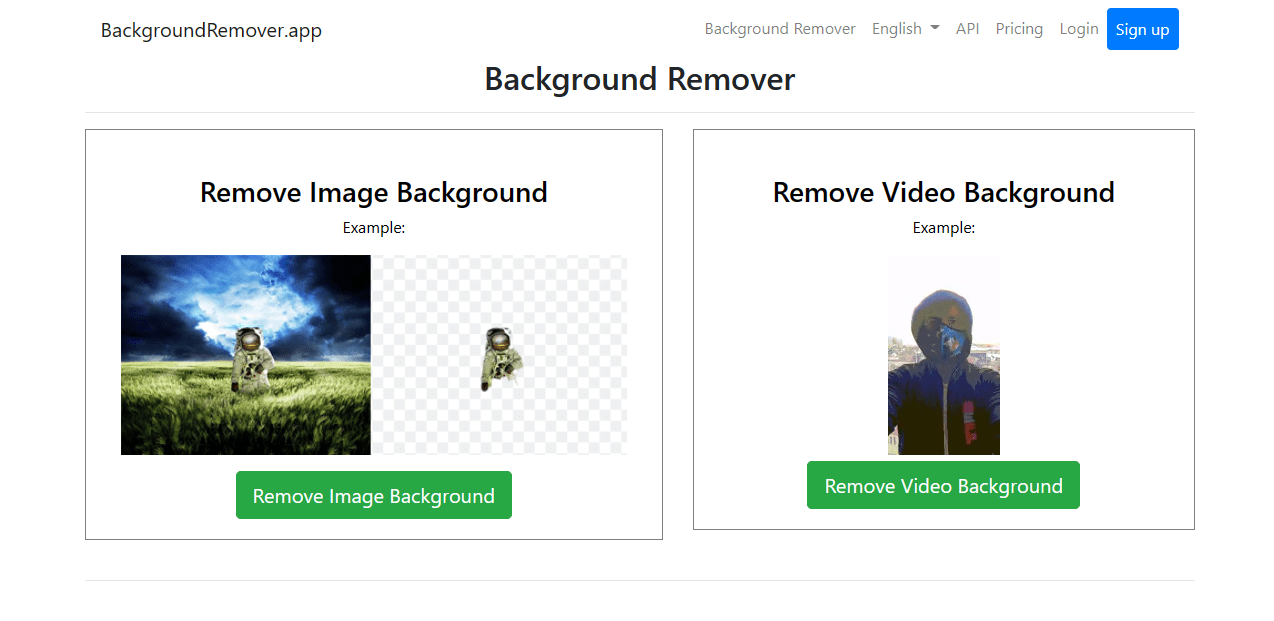This screenshot has width=1274, height=621.
Task: Click the Remove Video Background button
Action: pos(943,485)
